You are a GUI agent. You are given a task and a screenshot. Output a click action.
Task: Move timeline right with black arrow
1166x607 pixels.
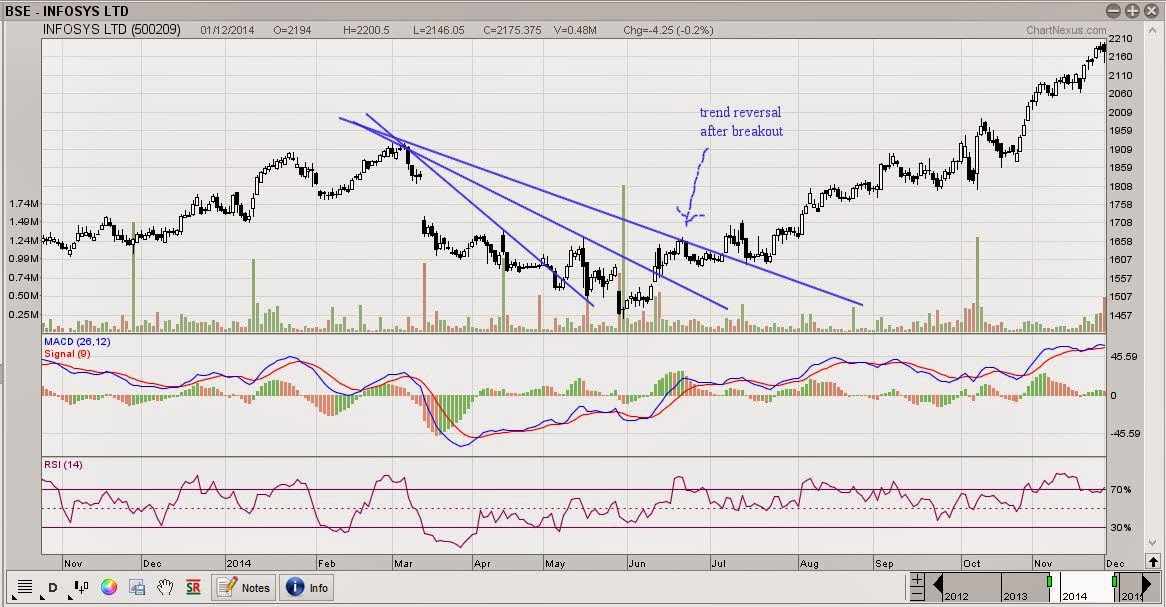point(1147,585)
